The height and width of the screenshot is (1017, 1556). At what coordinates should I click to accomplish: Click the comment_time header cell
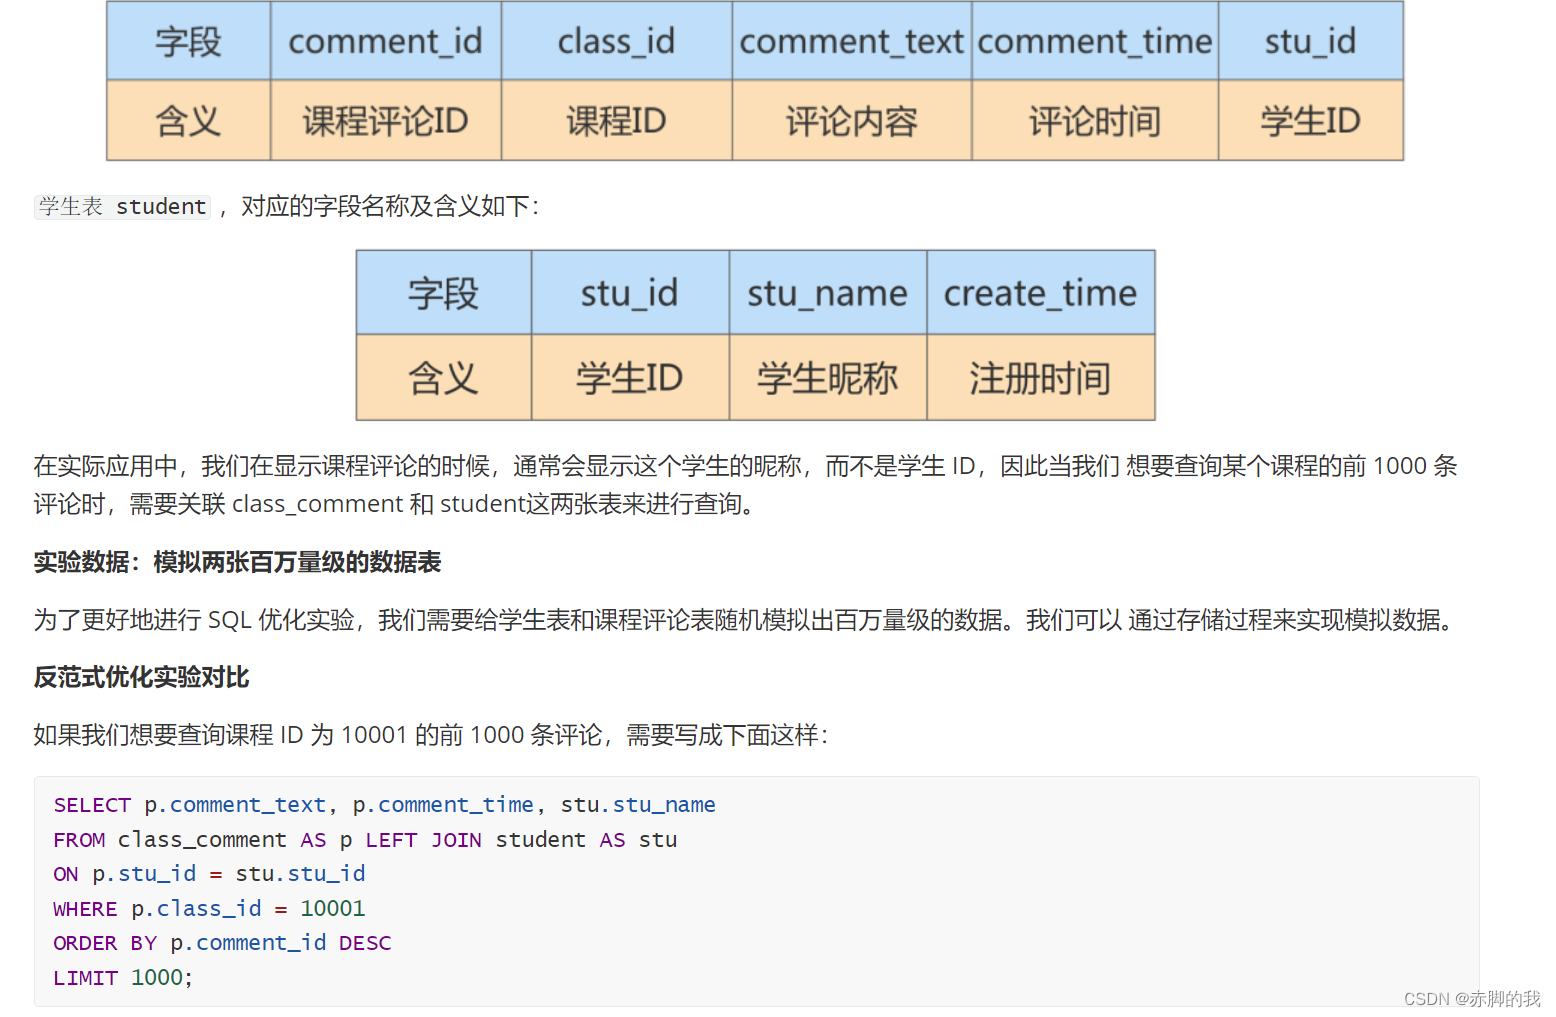coord(1094,41)
